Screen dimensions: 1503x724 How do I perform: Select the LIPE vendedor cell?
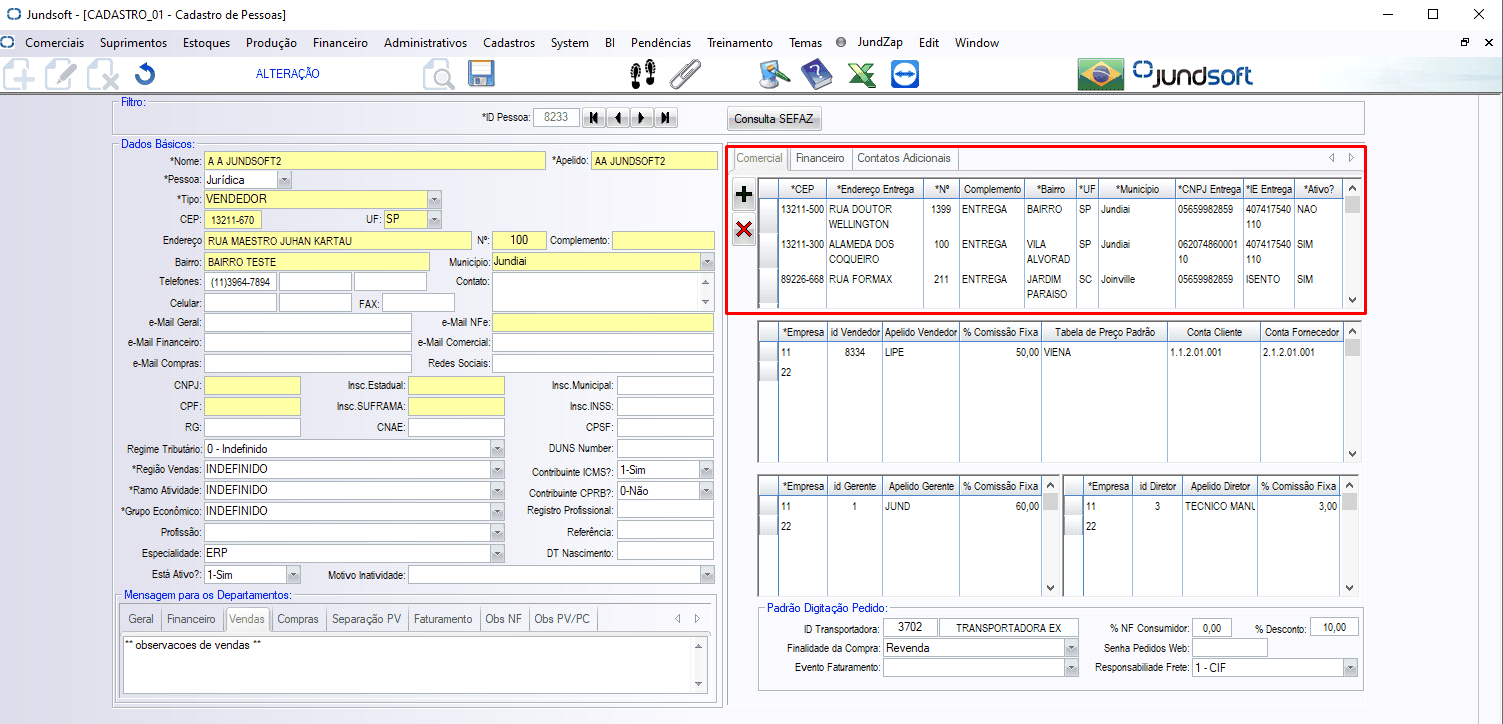[920, 353]
